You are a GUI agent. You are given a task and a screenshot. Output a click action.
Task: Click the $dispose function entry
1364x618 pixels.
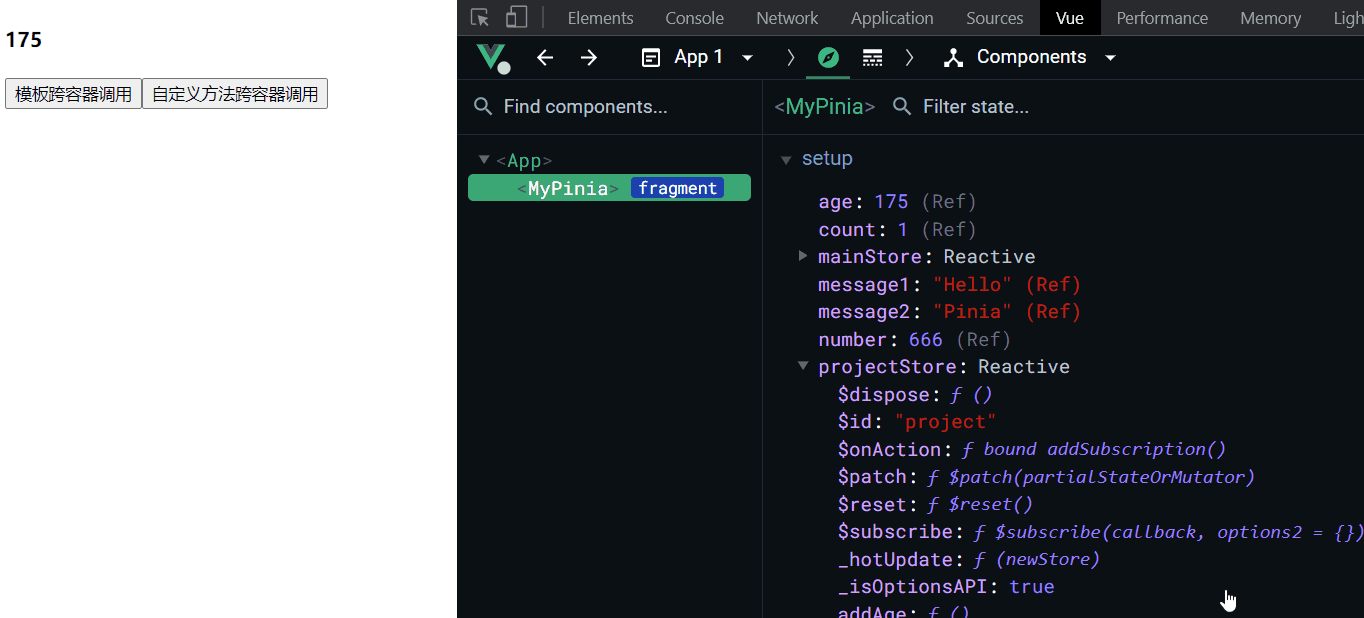point(915,394)
